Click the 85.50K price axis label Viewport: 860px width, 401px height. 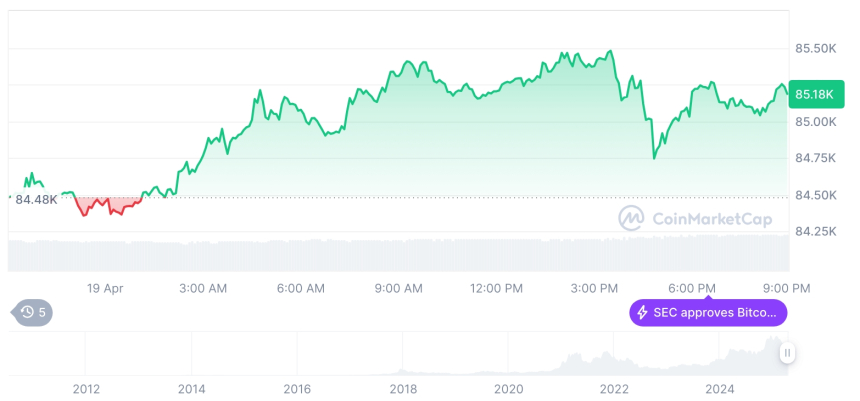(815, 48)
